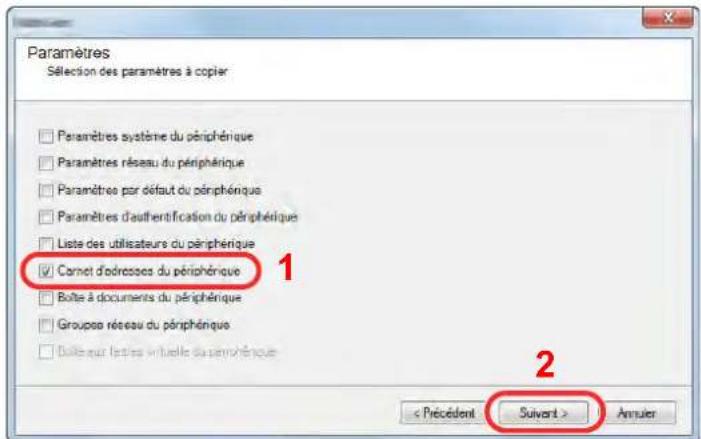Uncheck Carnet d'adresses du périphérique box

pyautogui.click(x=46, y=270)
